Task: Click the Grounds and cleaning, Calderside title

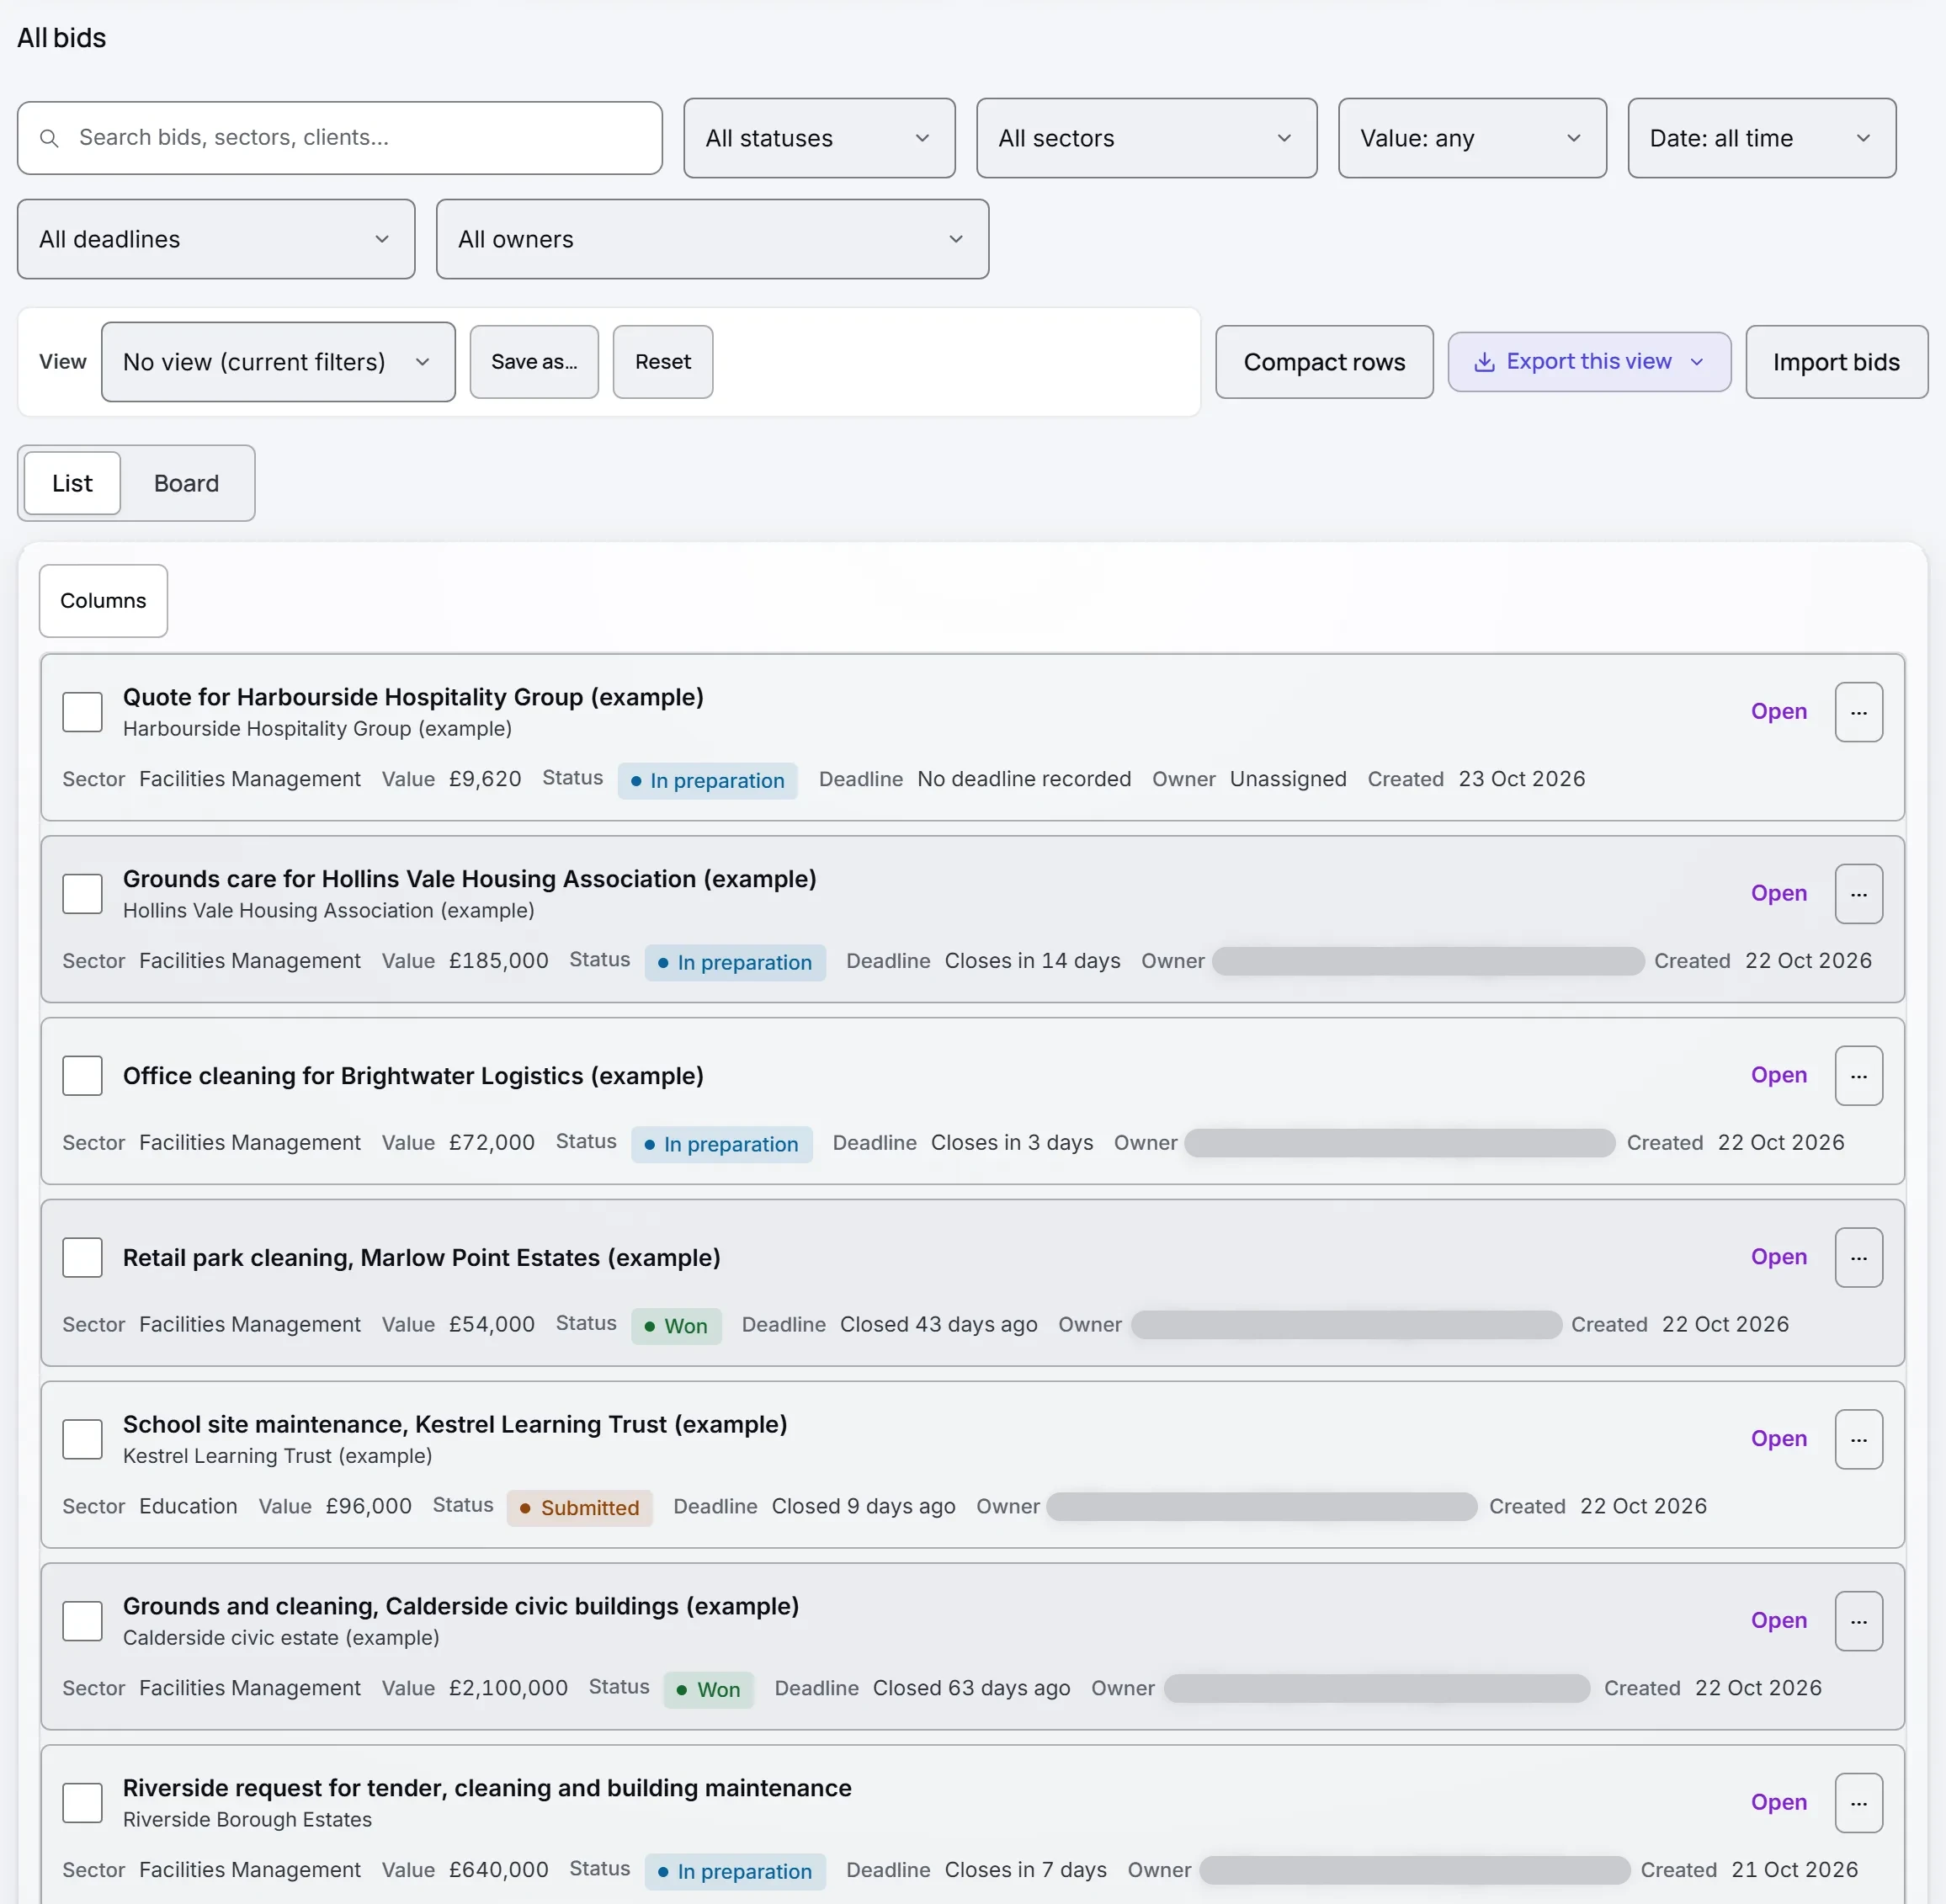Action: pos(461,1606)
